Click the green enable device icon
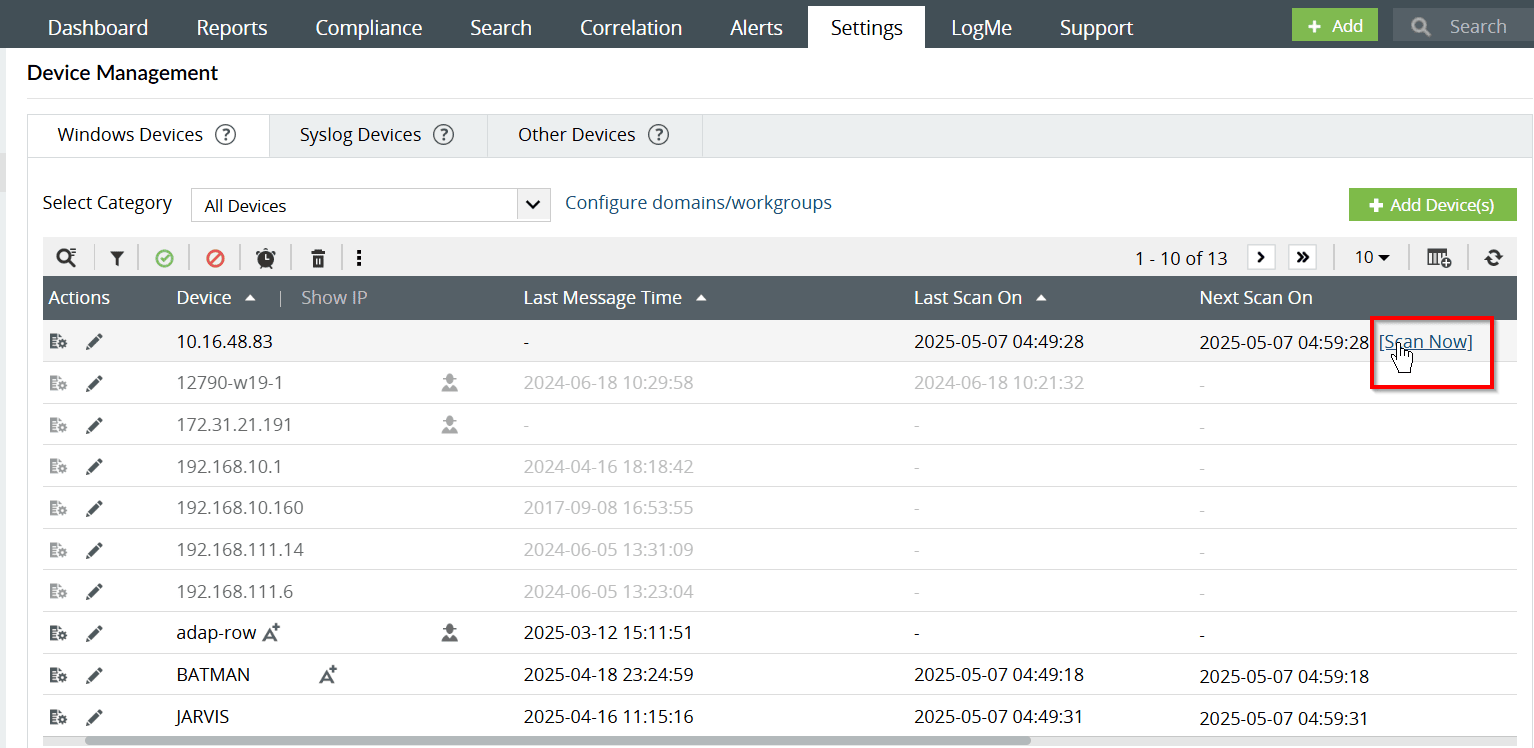 tap(164, 258)
